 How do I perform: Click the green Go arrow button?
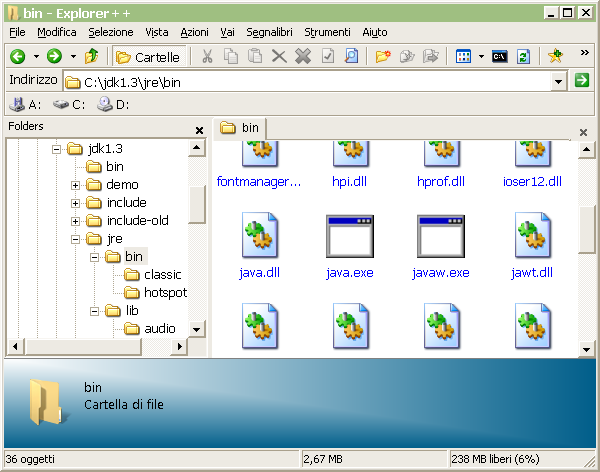tap(582, 80)
